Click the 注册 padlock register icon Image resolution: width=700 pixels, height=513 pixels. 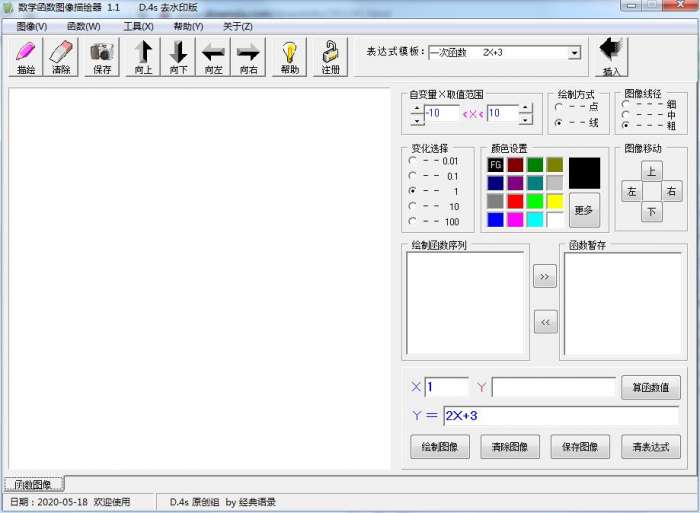(330, 58)
